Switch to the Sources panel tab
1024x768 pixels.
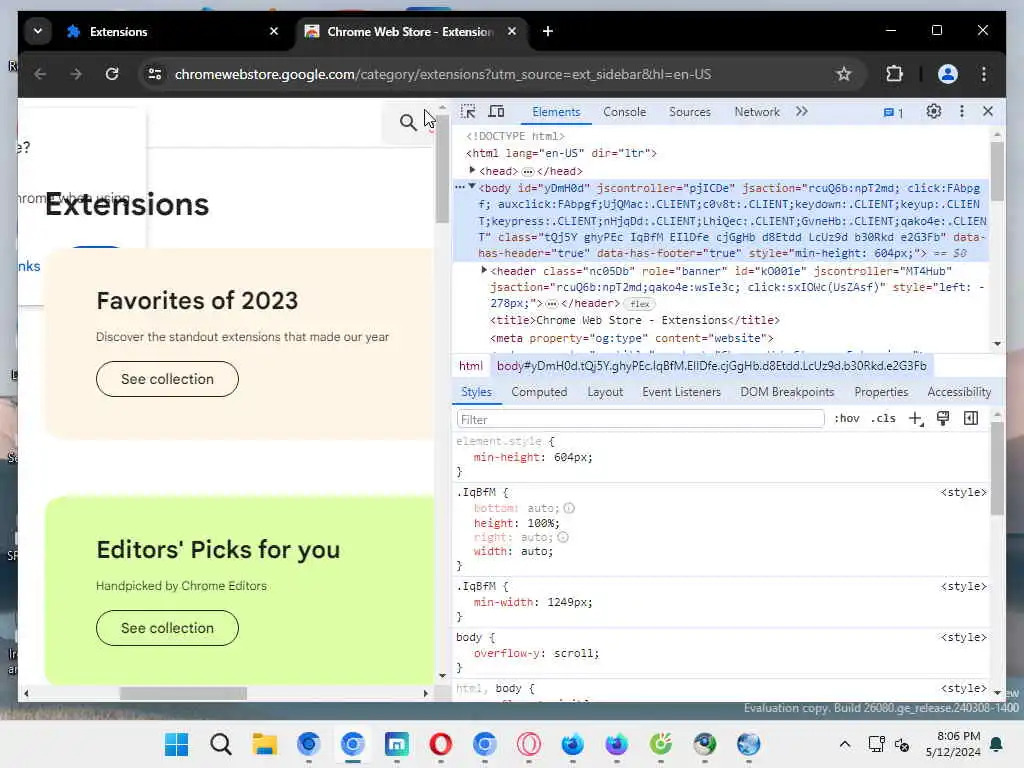(690, 112)
